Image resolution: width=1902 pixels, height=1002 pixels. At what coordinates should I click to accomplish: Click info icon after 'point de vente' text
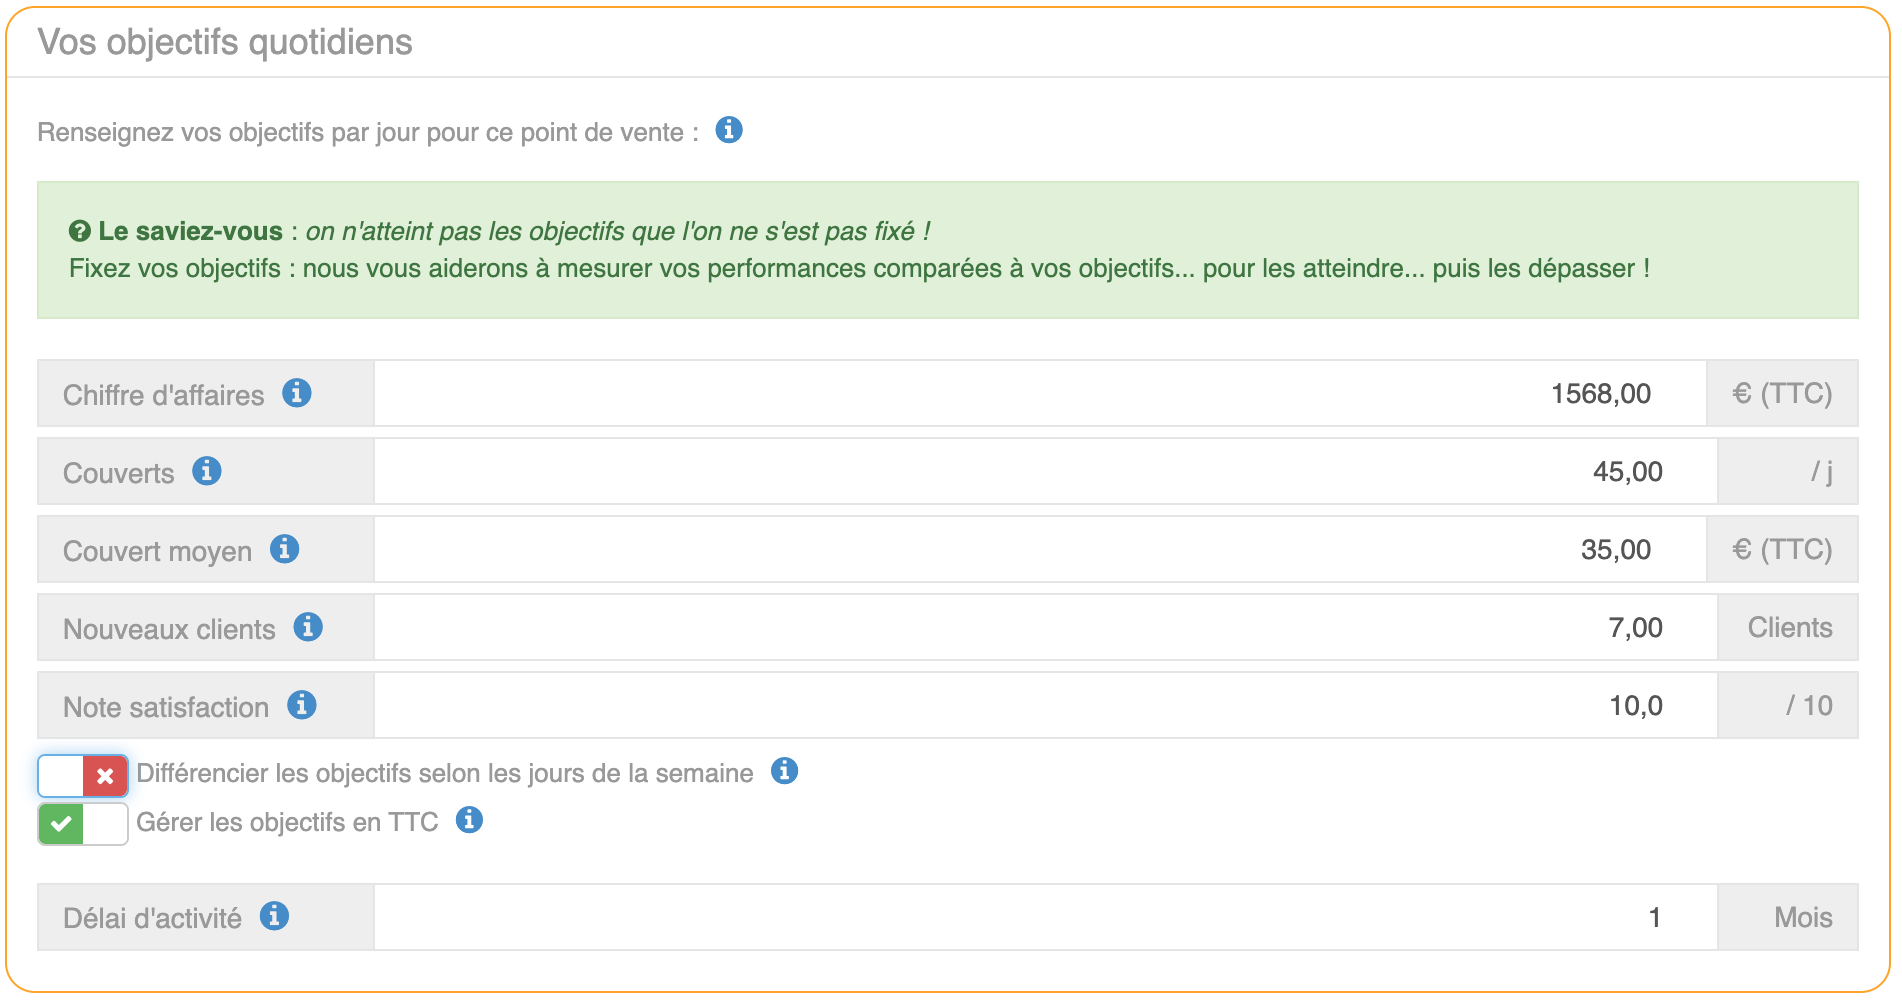[729, 130]
